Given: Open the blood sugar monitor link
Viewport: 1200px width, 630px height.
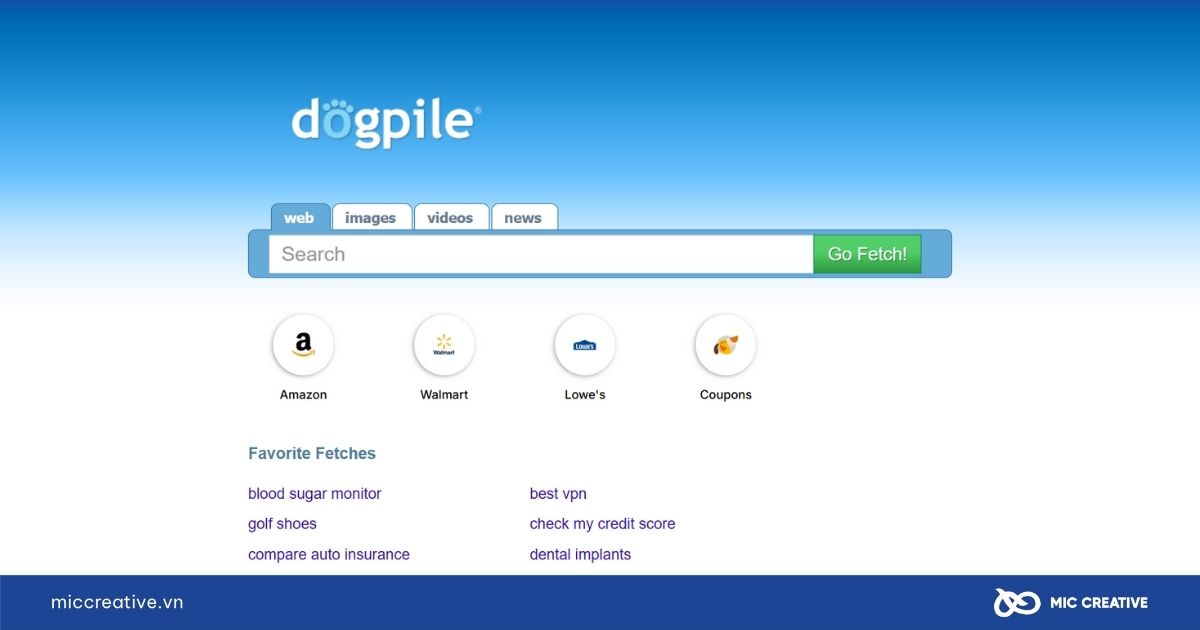Looking at the screenshot, I should [315, 494].
